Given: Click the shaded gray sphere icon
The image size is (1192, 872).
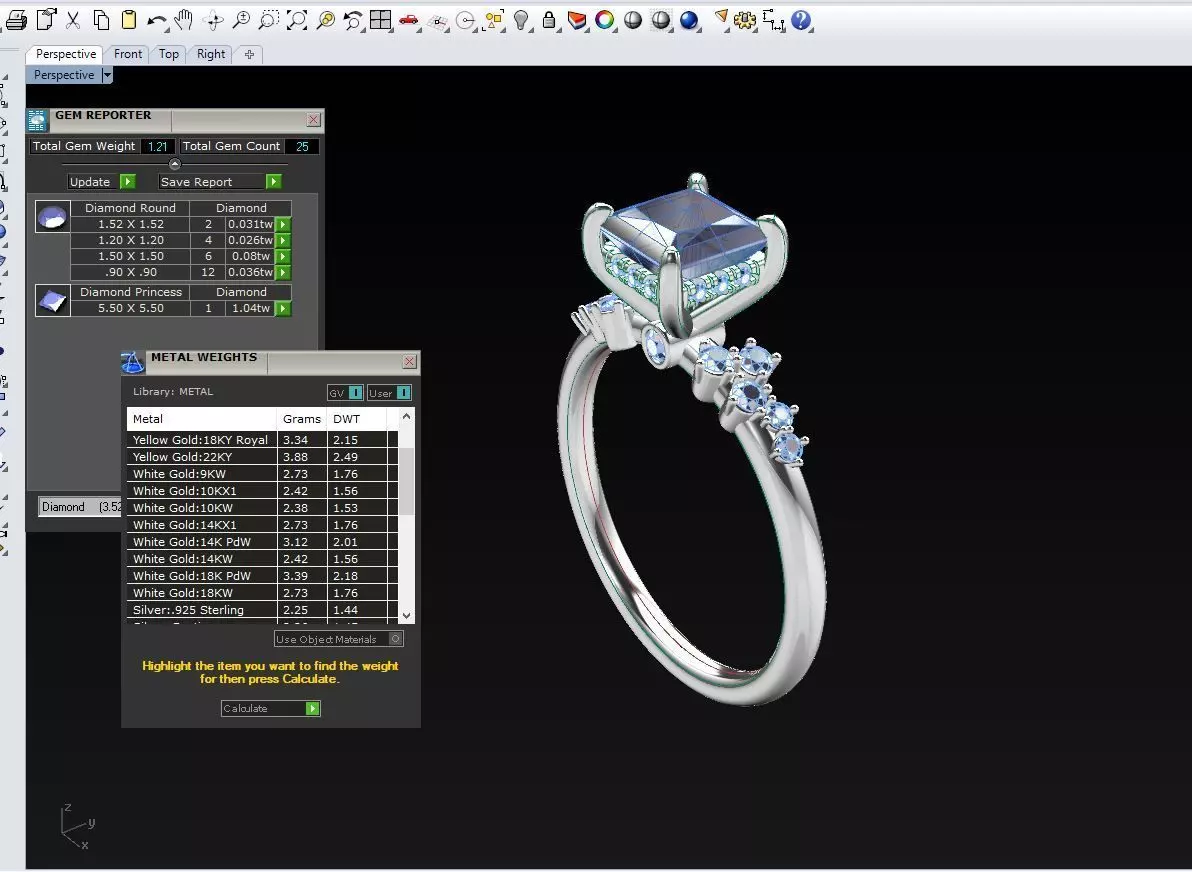Looking at the screenshot, I should click(632, 20).
